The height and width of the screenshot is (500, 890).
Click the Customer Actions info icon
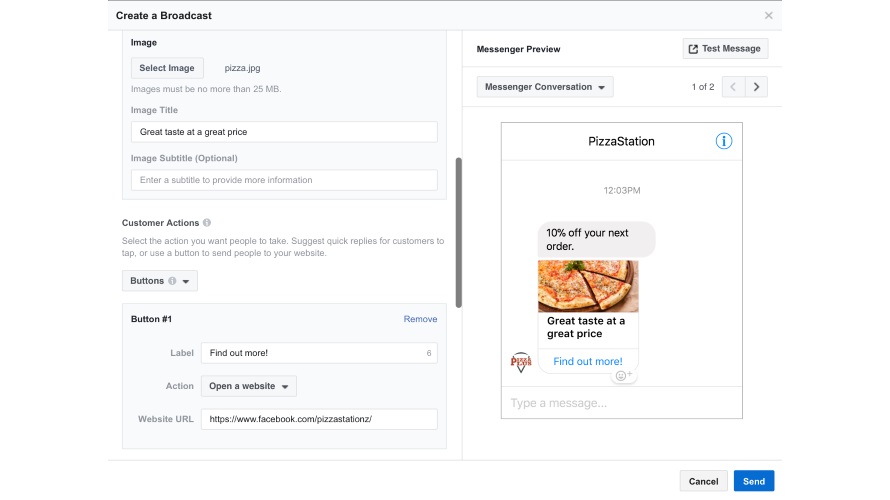click(207, 223)
